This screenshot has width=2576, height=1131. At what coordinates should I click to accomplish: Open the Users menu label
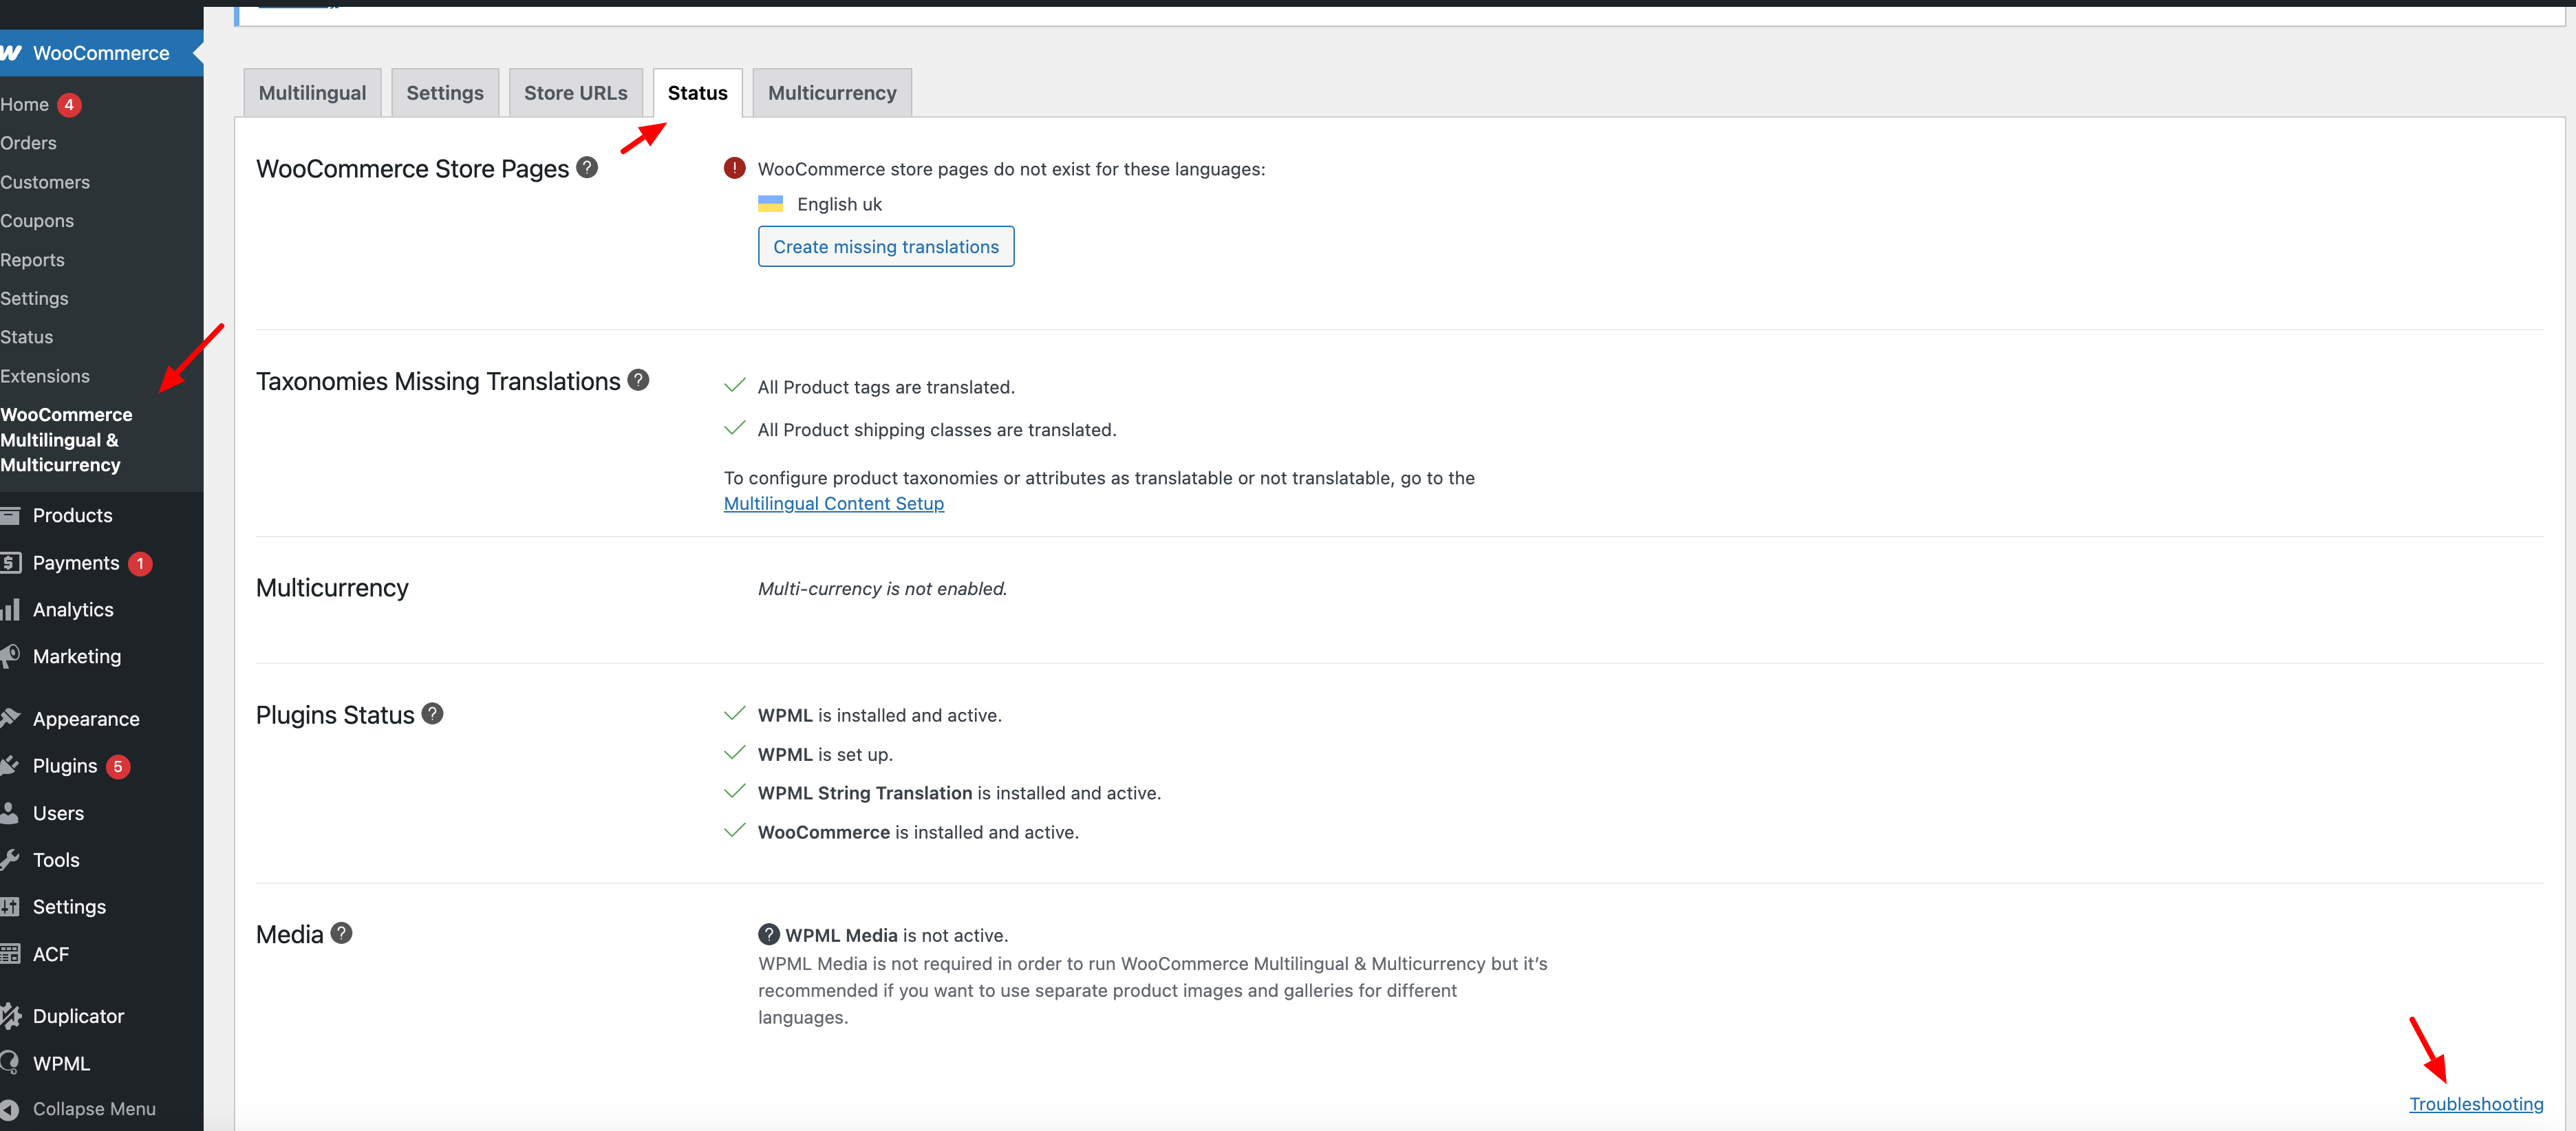[58, 813]
